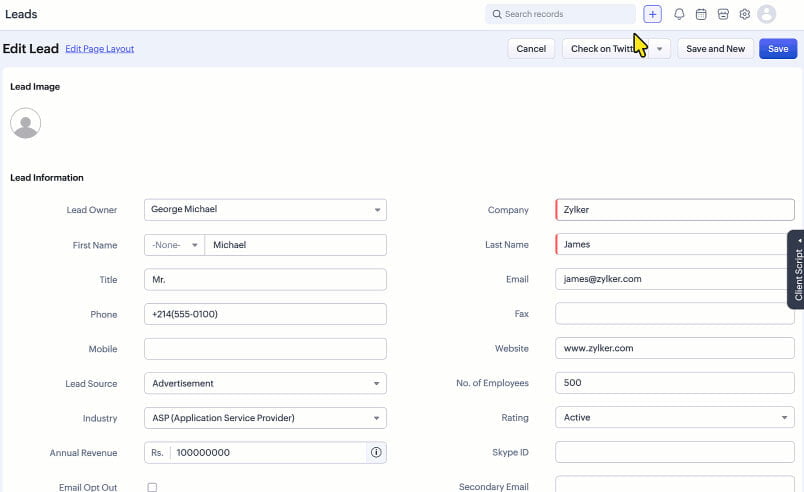The width and height of the screenshot is (804, 492).
Task: Click the Last Name field with James
Action: pos(672,244)
